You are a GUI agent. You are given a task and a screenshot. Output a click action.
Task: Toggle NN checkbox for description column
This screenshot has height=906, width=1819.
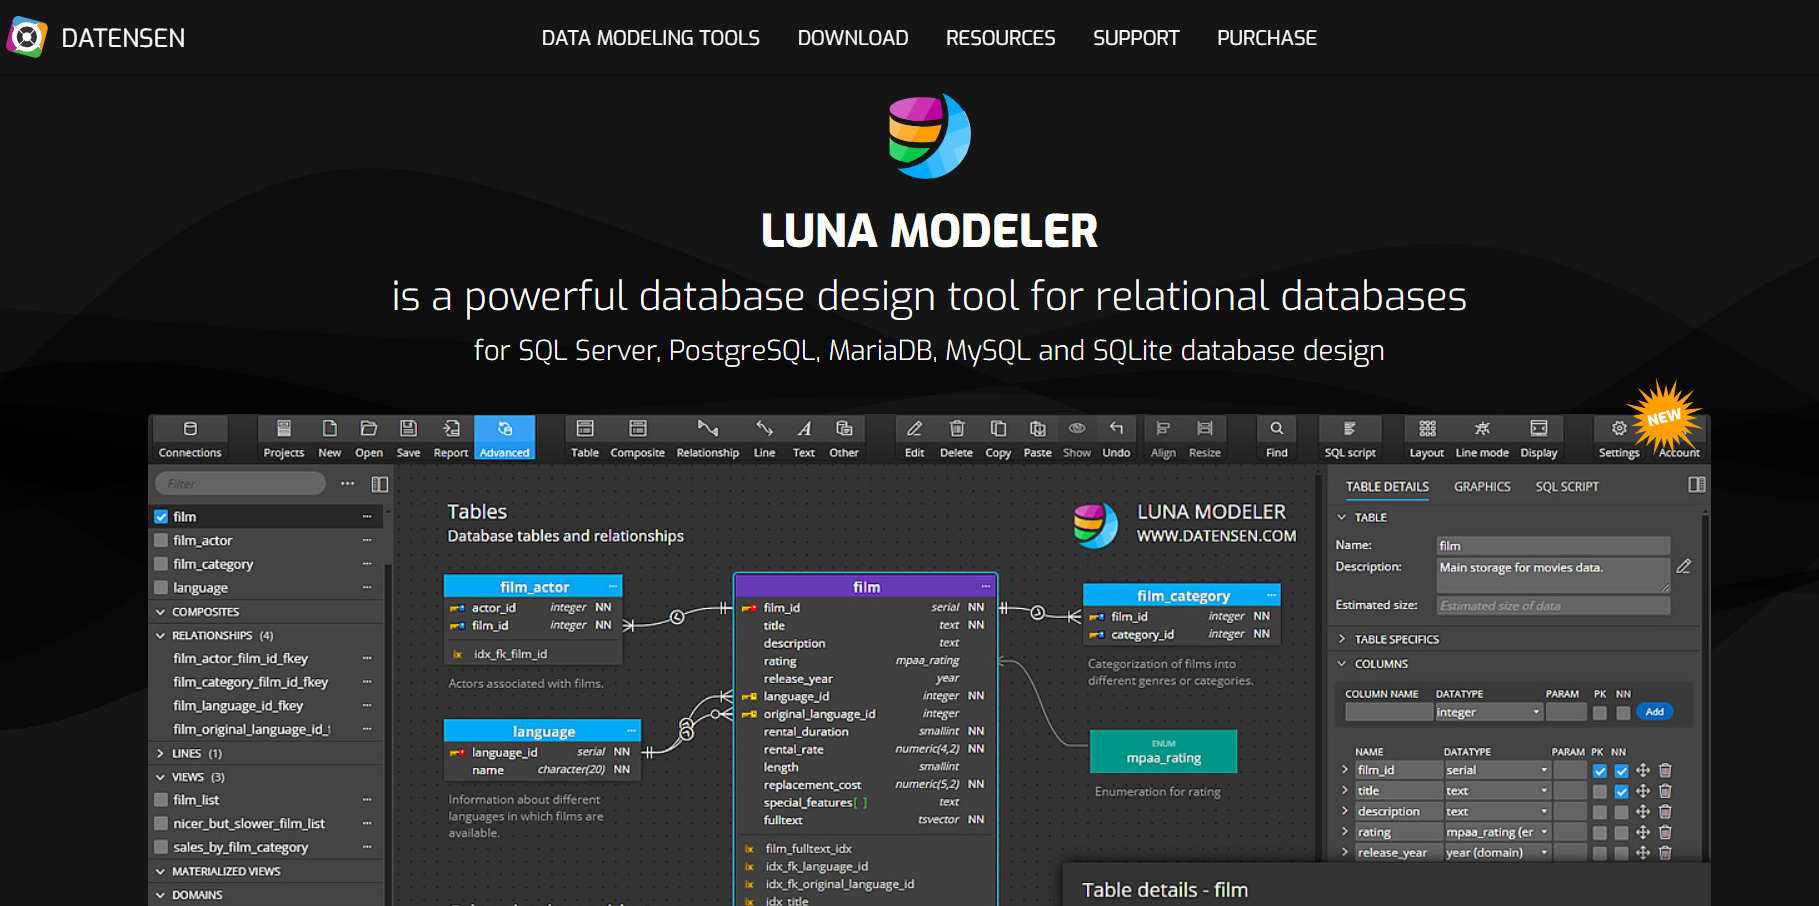point(1622,812)
